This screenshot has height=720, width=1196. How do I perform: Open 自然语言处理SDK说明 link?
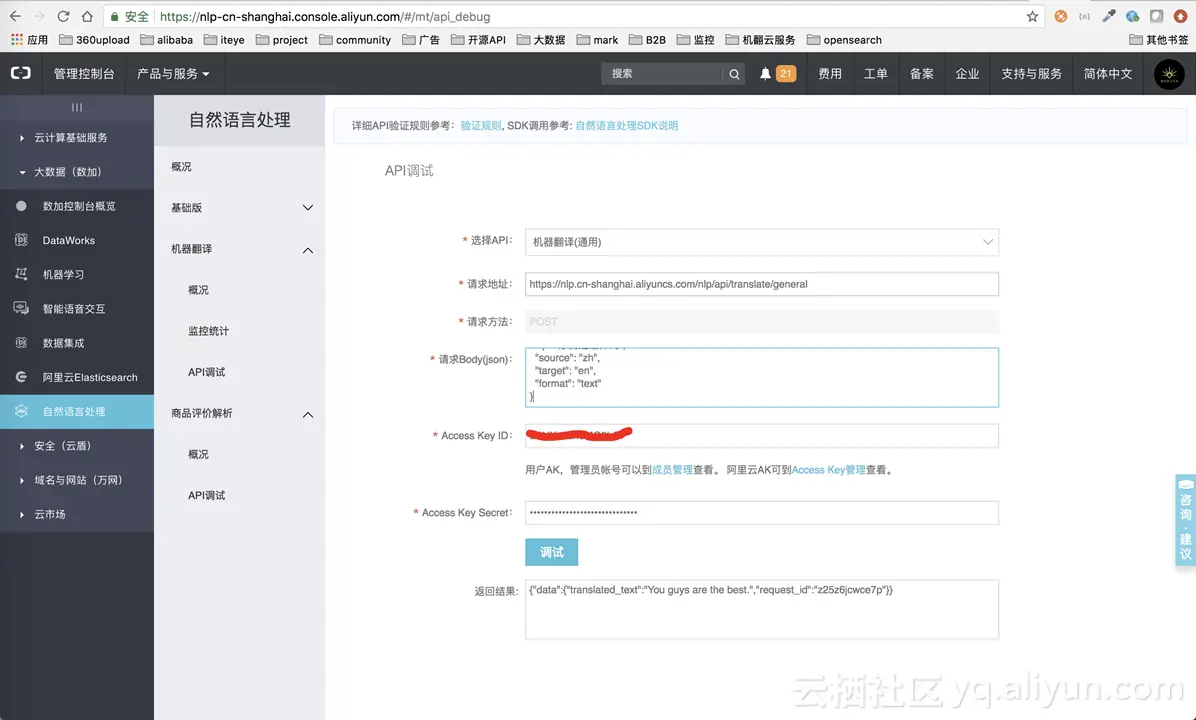click(626, 126)
